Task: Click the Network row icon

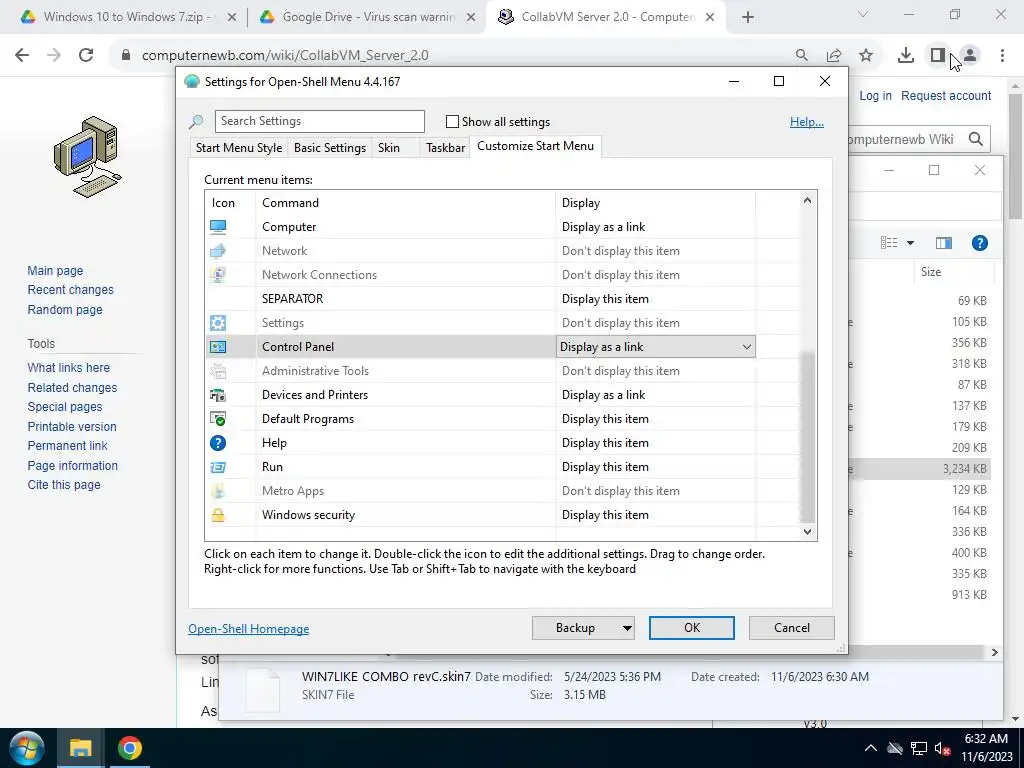Action: 217,251
